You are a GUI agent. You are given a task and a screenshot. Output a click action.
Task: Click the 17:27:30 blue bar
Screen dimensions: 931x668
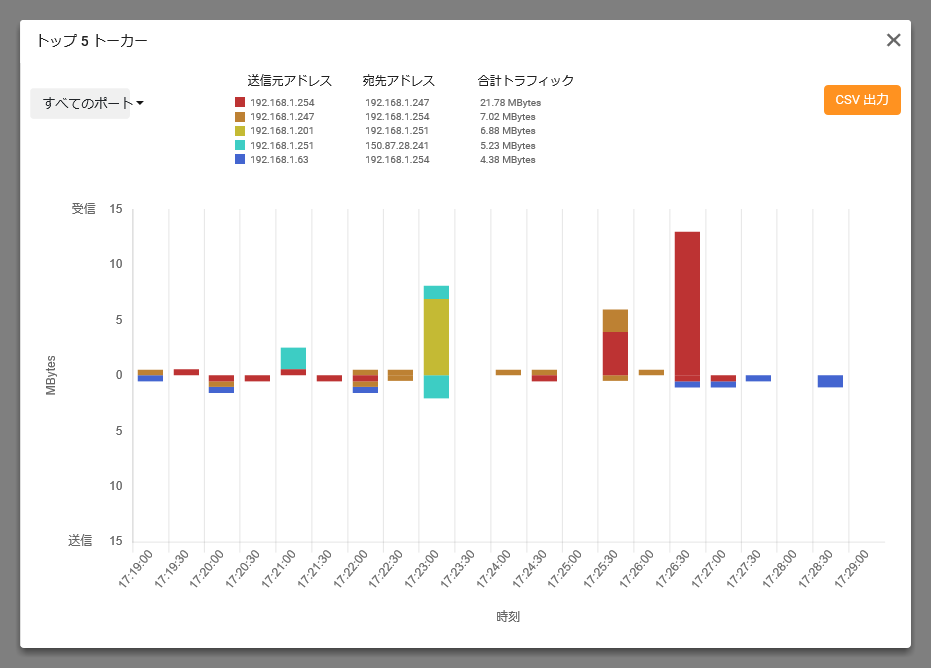[758, 378]
